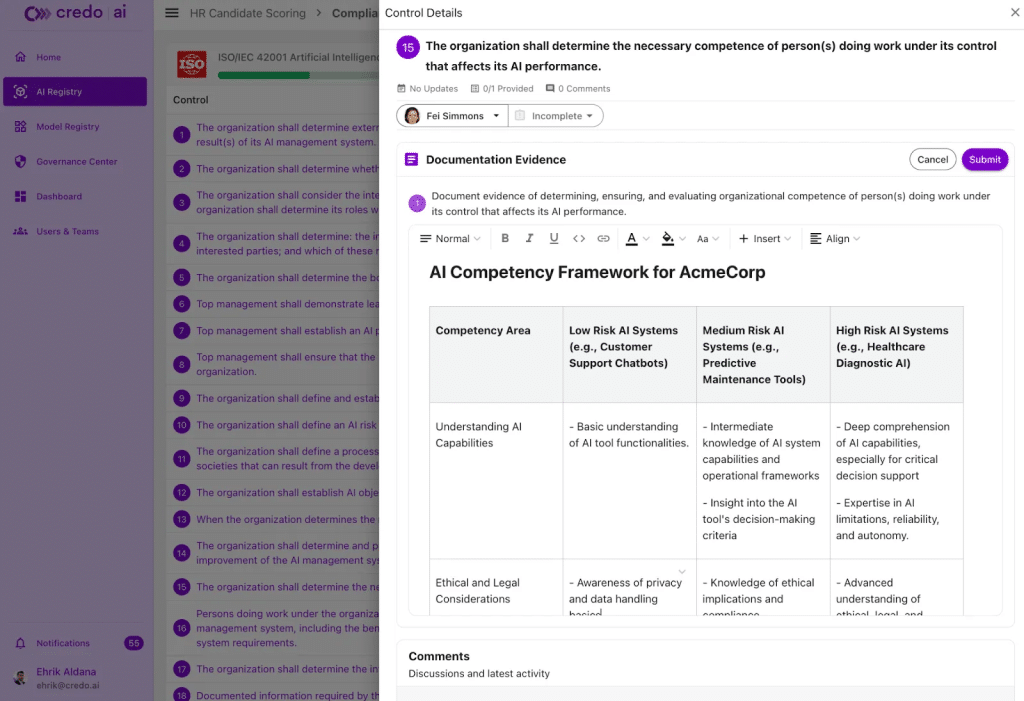
Task: Click the Model Registry icon
Action: point(20,127)
